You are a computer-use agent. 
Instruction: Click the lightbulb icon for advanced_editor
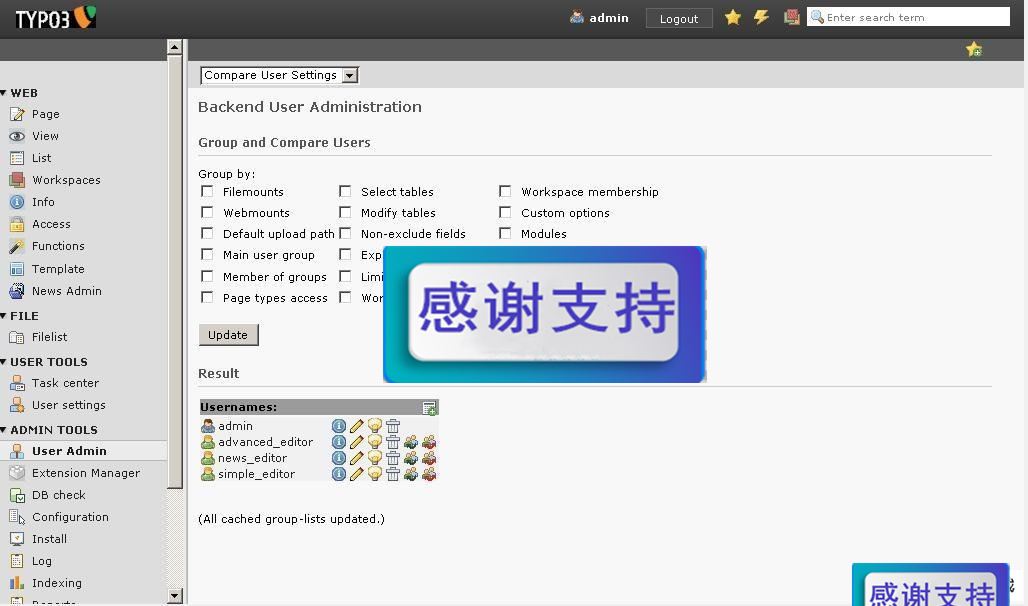click(374, 442)
